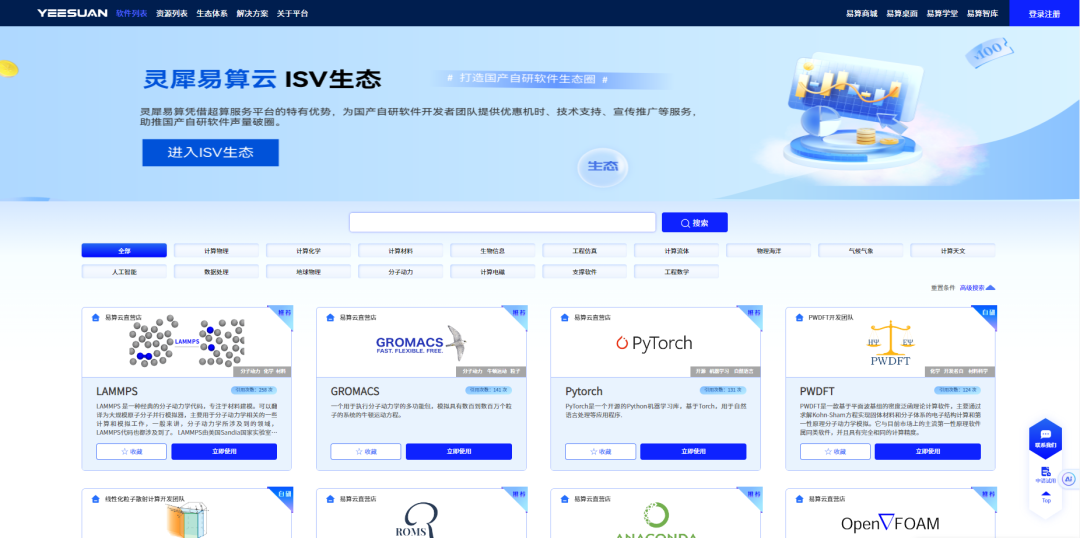Click the 申请试用 floating icon
This screenshot has width=1080, height=538.
click(x=1046, y=472)
